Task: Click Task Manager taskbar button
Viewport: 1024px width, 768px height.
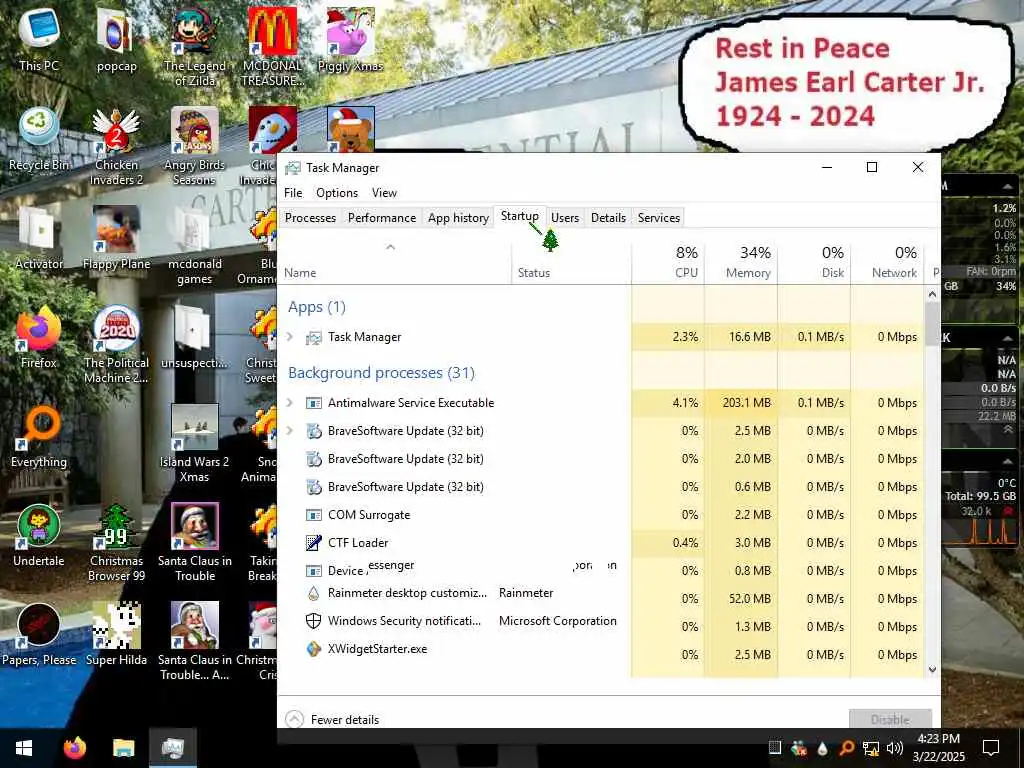Action: coord(172,748)
